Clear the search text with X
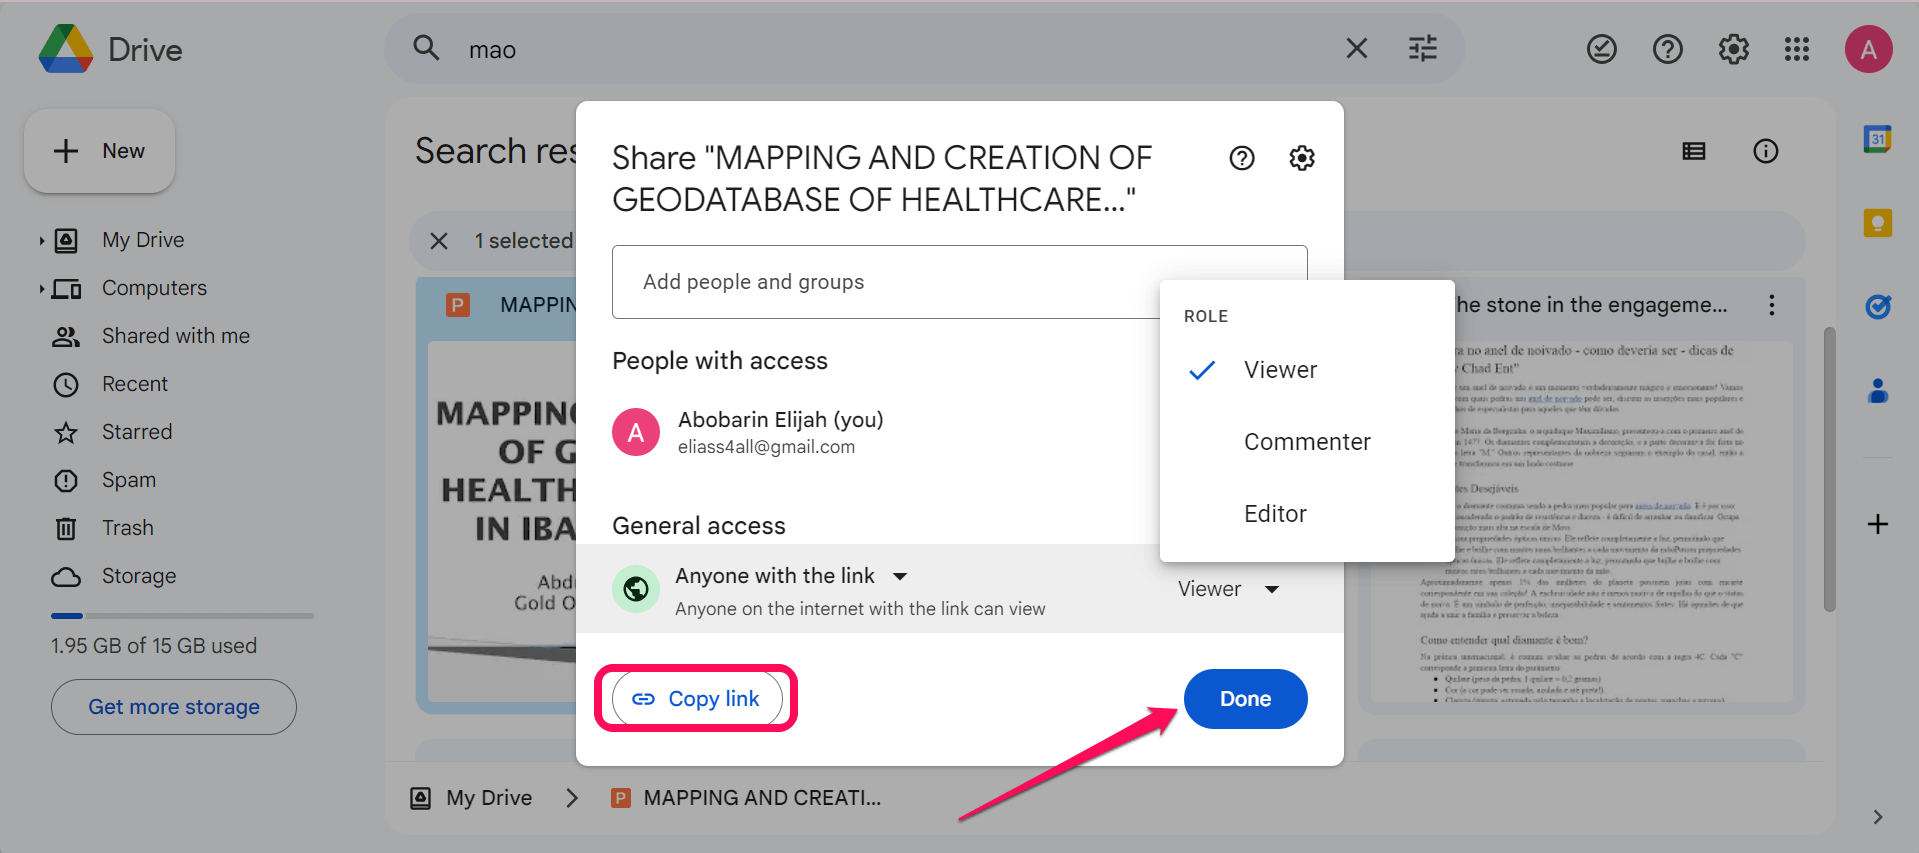Screen dimensions: 1919x853 pos(1356,48)
